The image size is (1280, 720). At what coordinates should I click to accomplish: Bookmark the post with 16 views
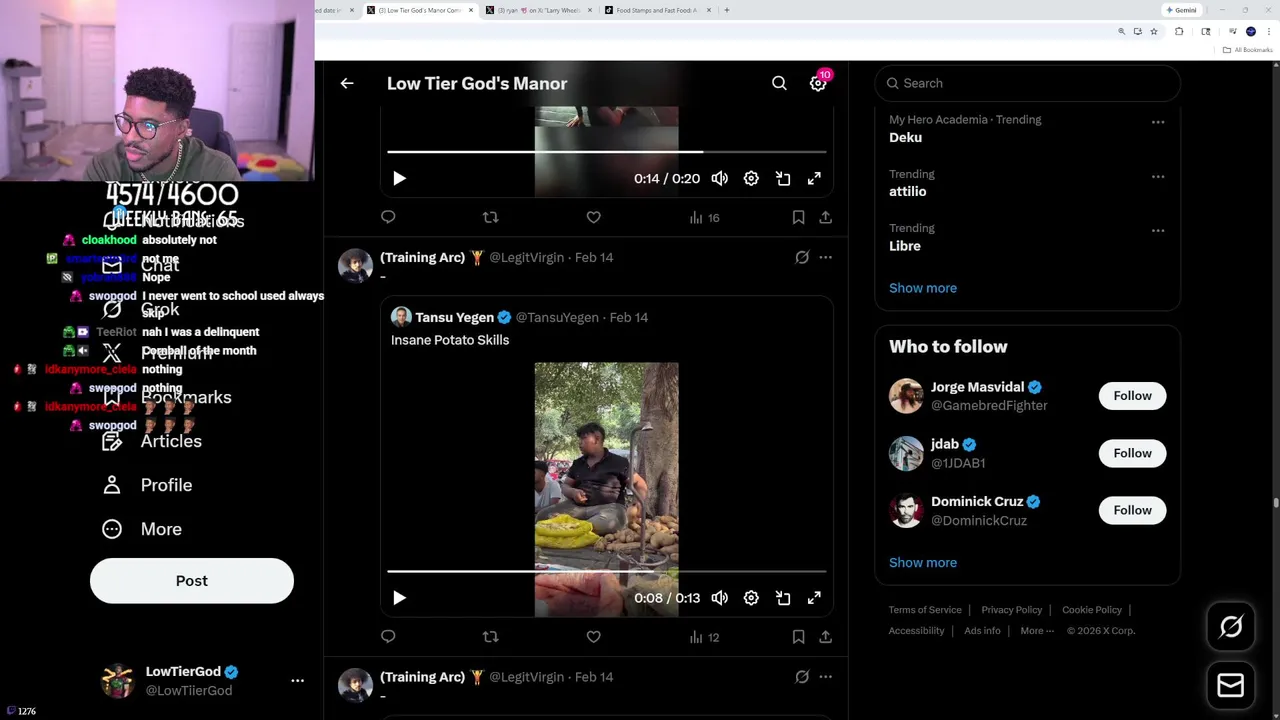click(798, 217)
